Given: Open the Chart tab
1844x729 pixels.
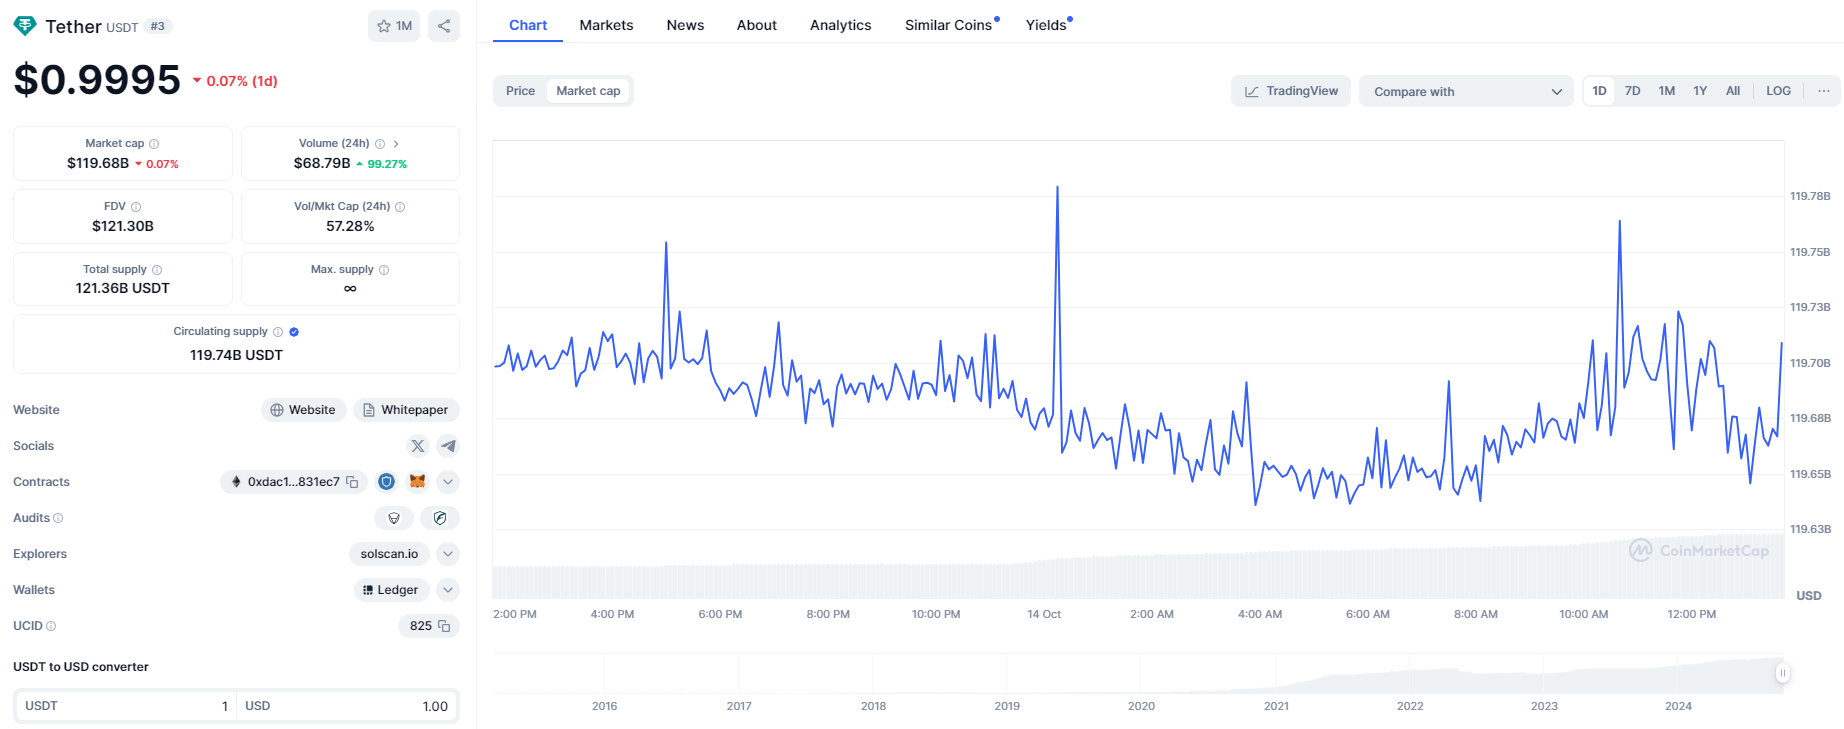Looking at the screenshot, I should 528,25.
